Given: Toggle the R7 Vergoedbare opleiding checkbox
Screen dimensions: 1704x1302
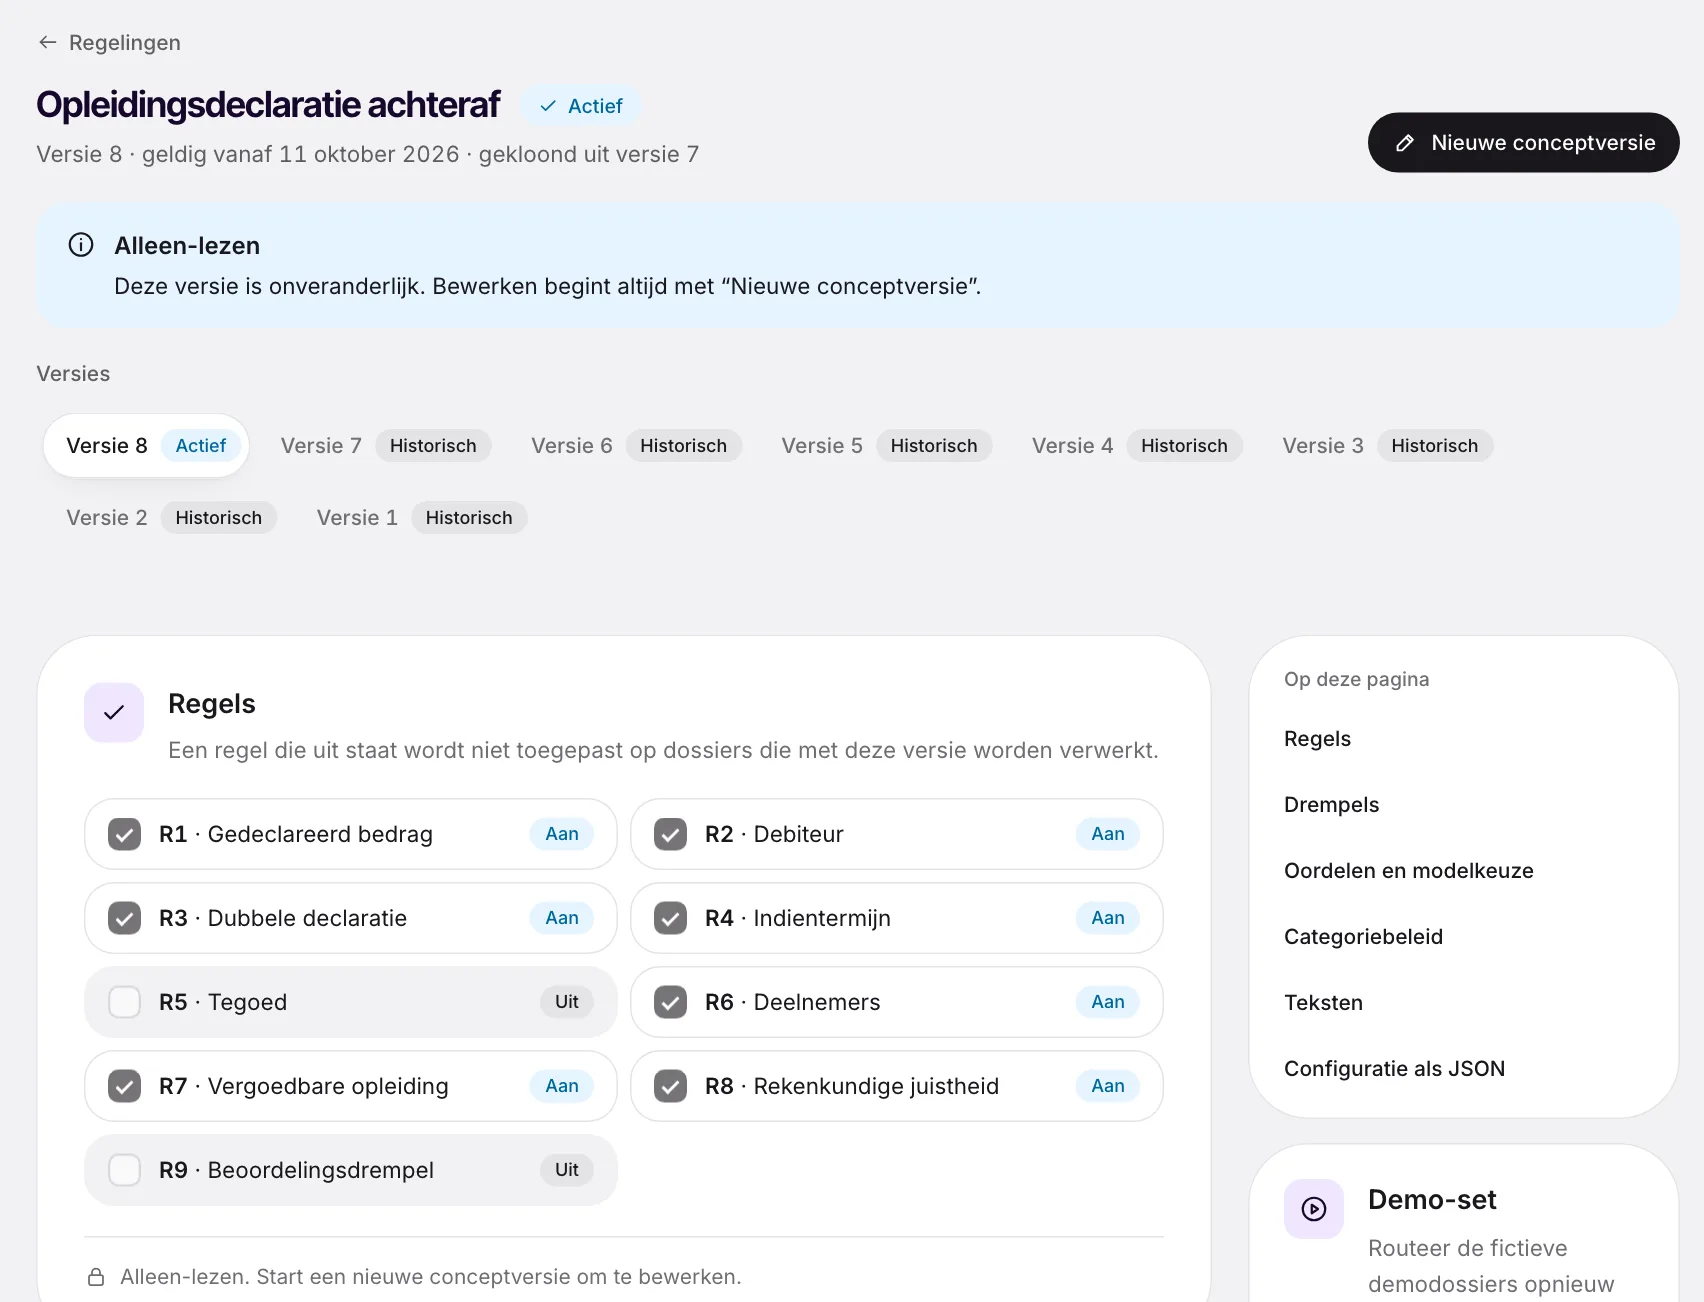Looking at the screenshot, I should (x=124, y=1086).
